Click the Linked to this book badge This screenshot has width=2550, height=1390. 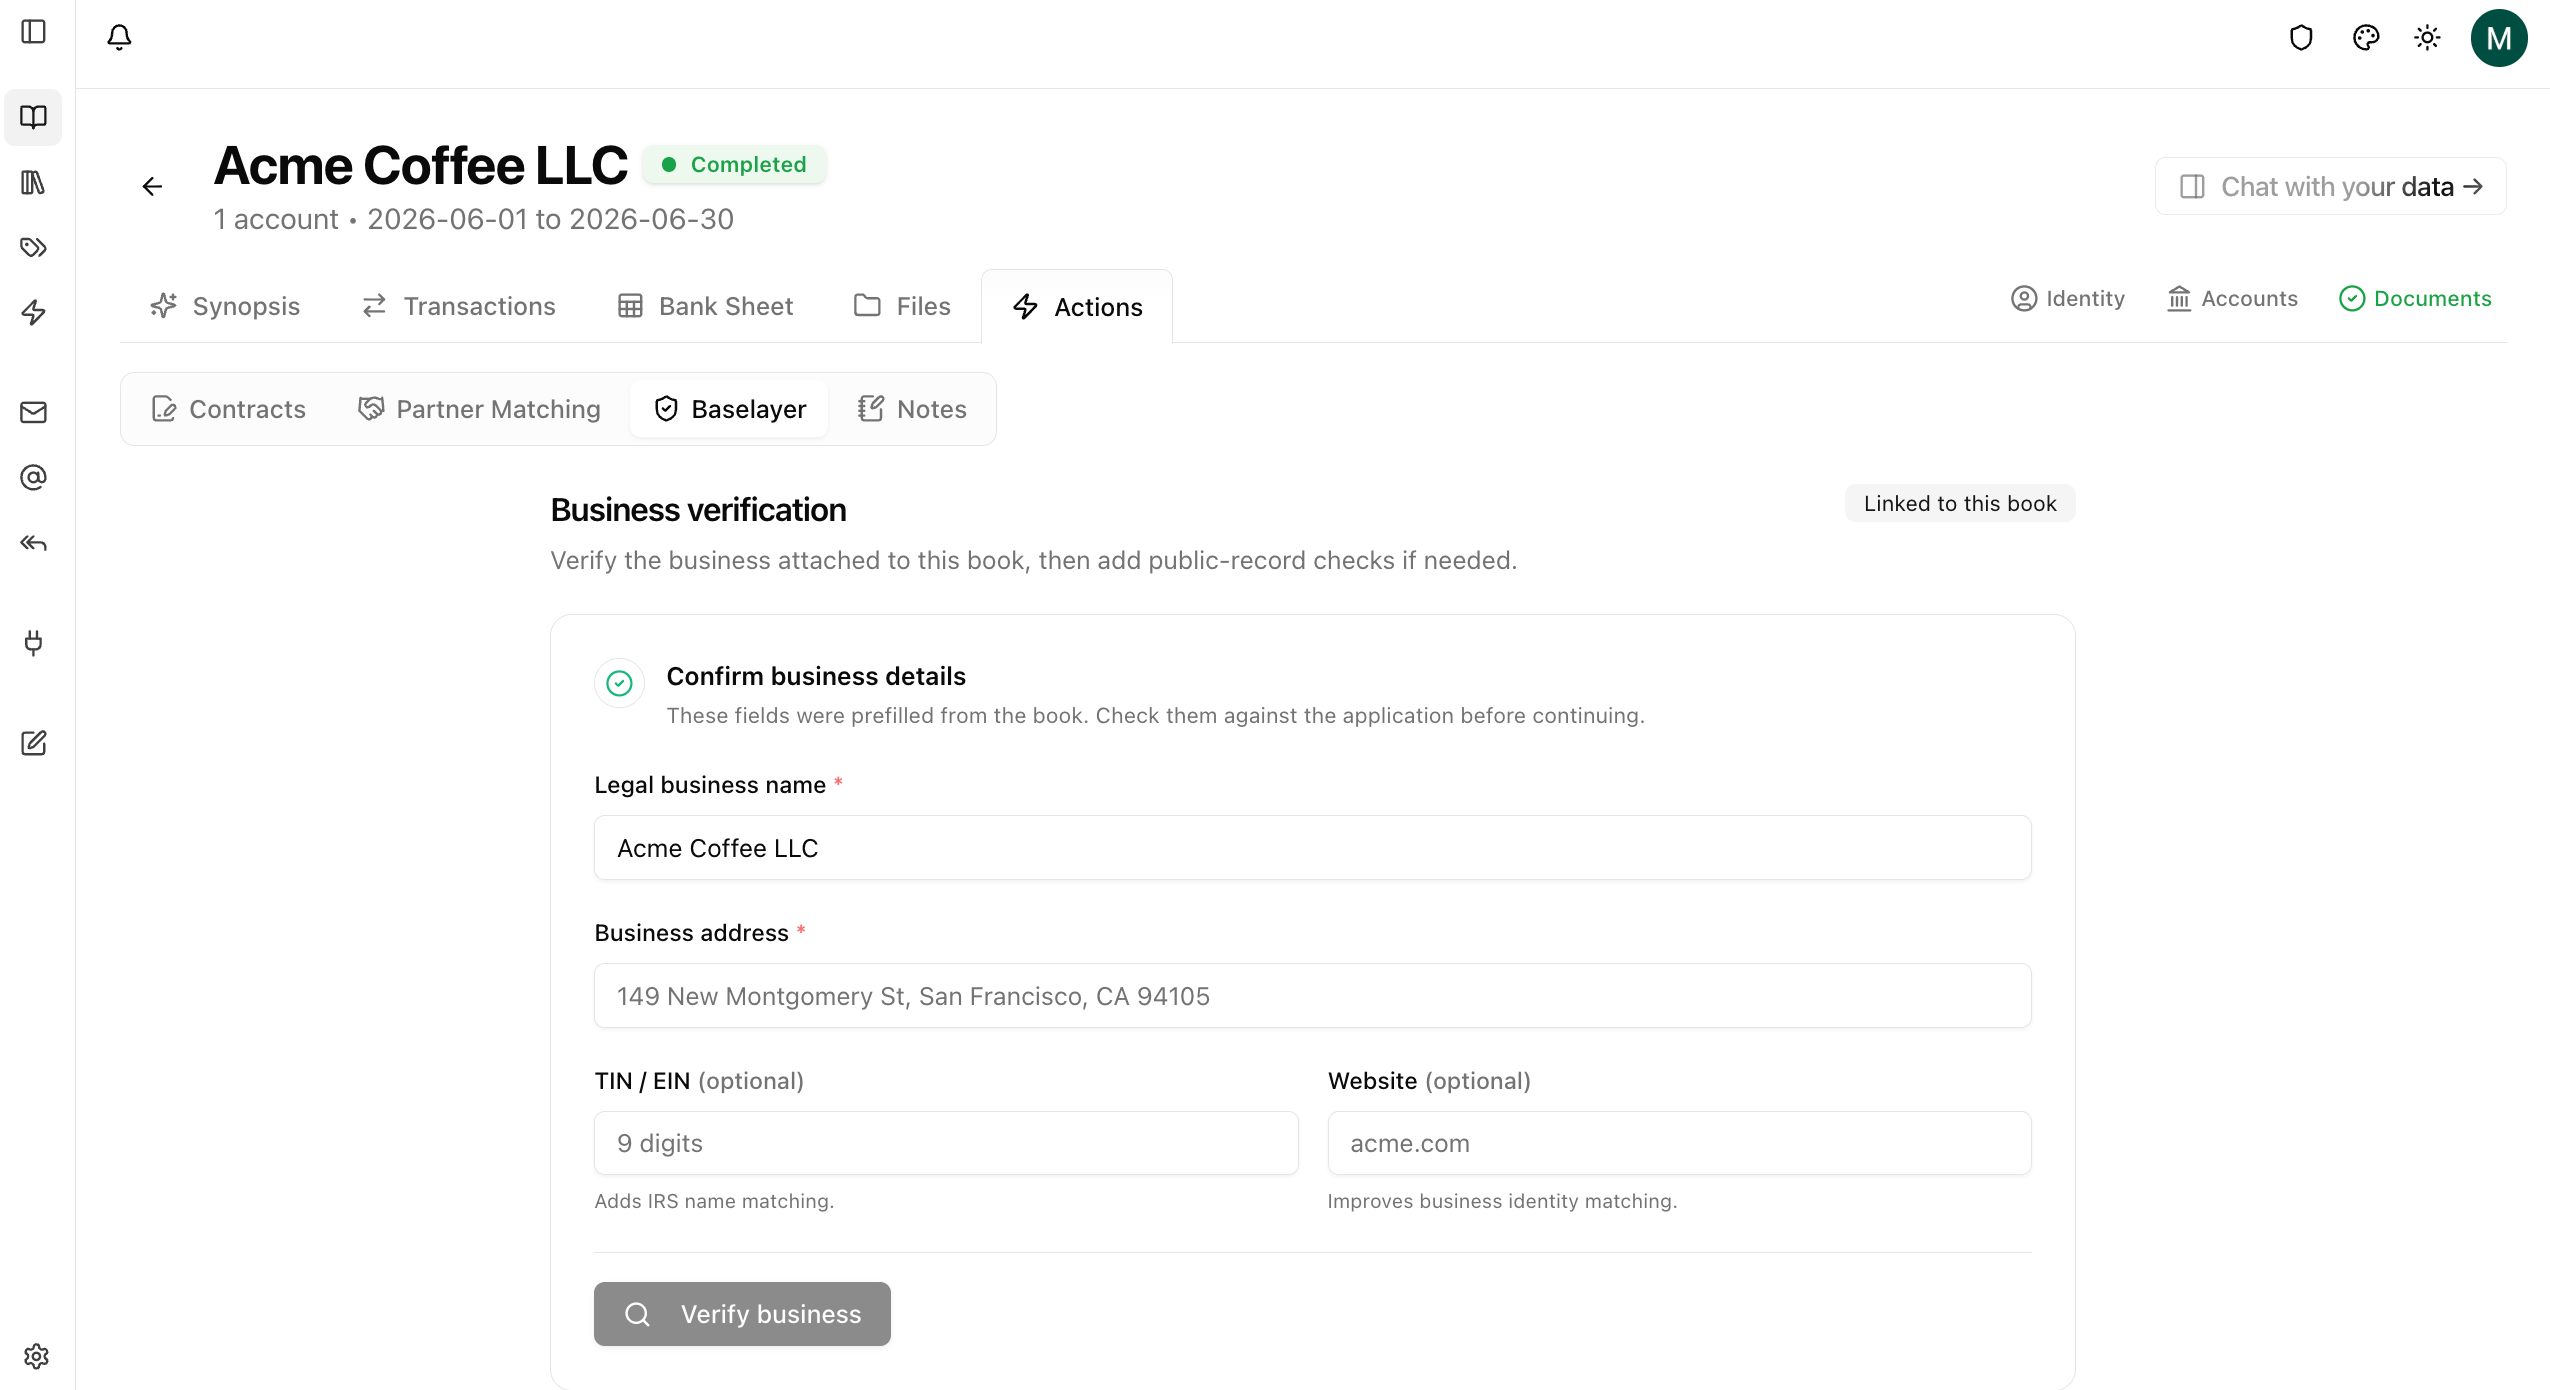pos(1960,503)
